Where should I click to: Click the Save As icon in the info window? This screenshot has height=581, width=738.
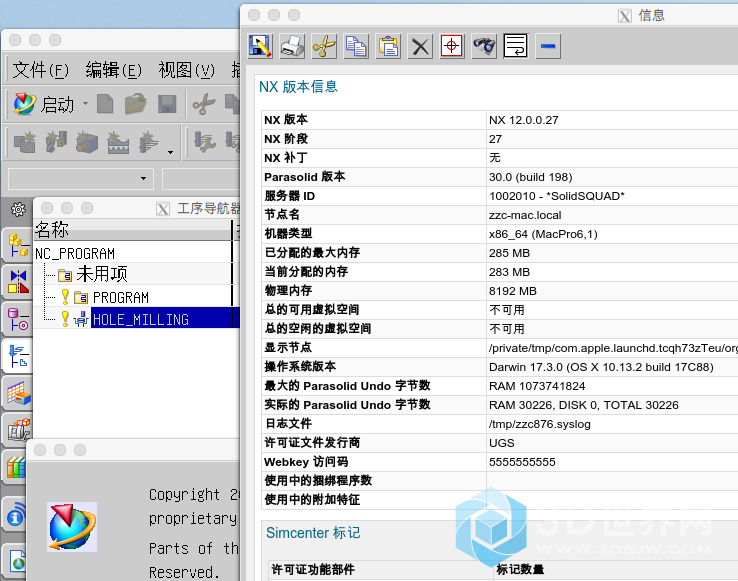260,46
